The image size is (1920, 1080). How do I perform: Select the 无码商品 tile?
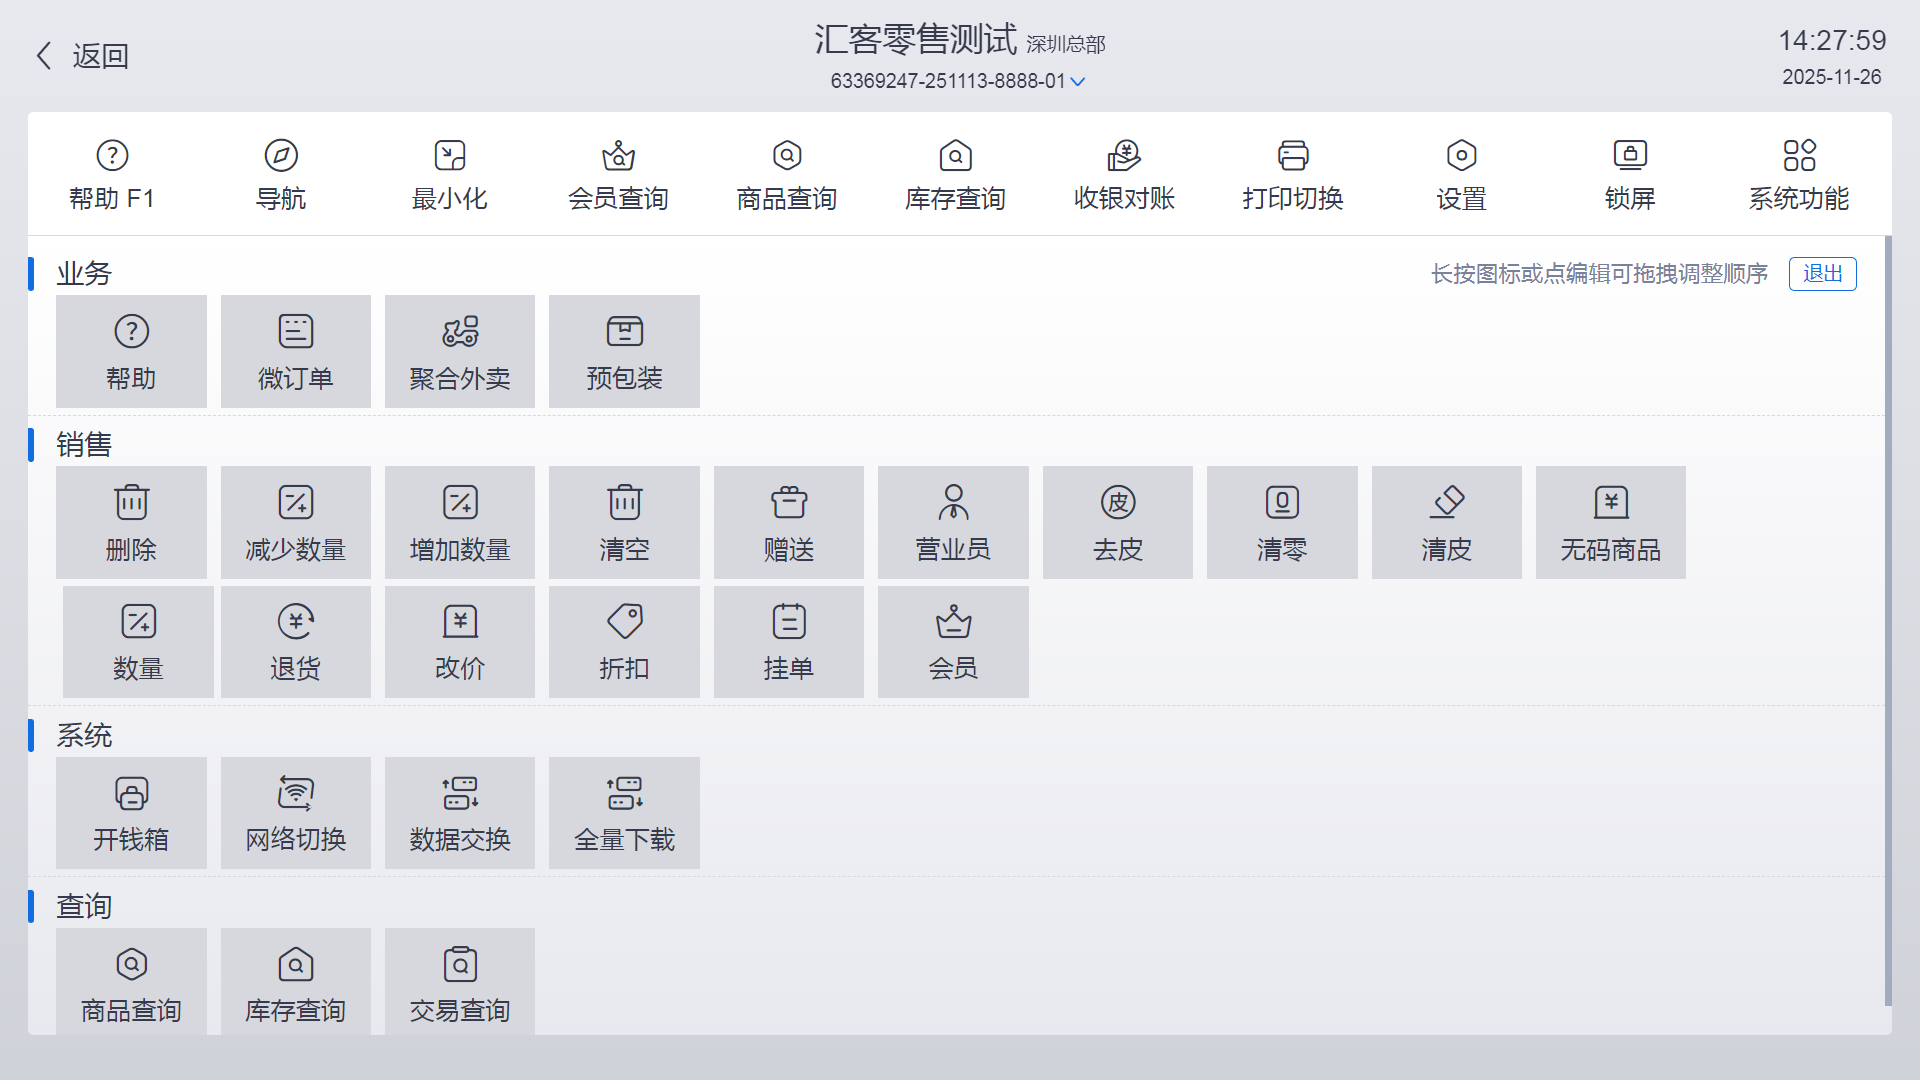(x=1610, y=522)
